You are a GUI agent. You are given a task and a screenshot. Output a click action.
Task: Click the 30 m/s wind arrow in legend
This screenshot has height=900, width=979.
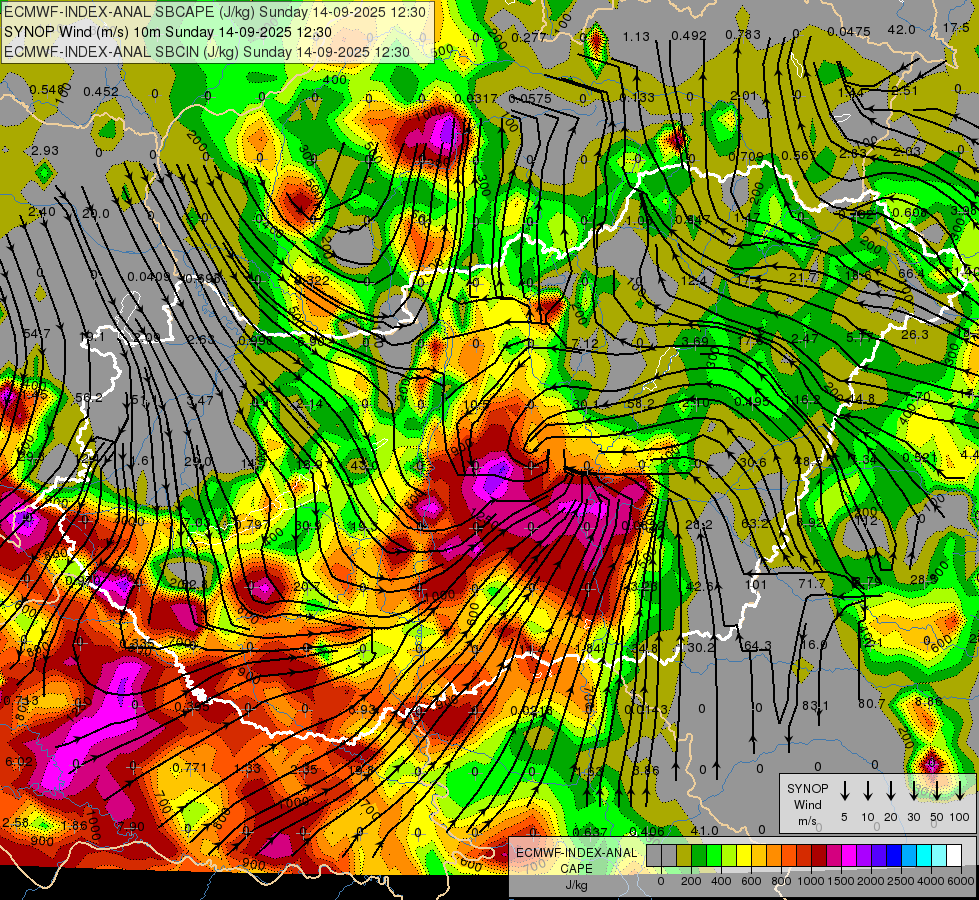point(914,791)
